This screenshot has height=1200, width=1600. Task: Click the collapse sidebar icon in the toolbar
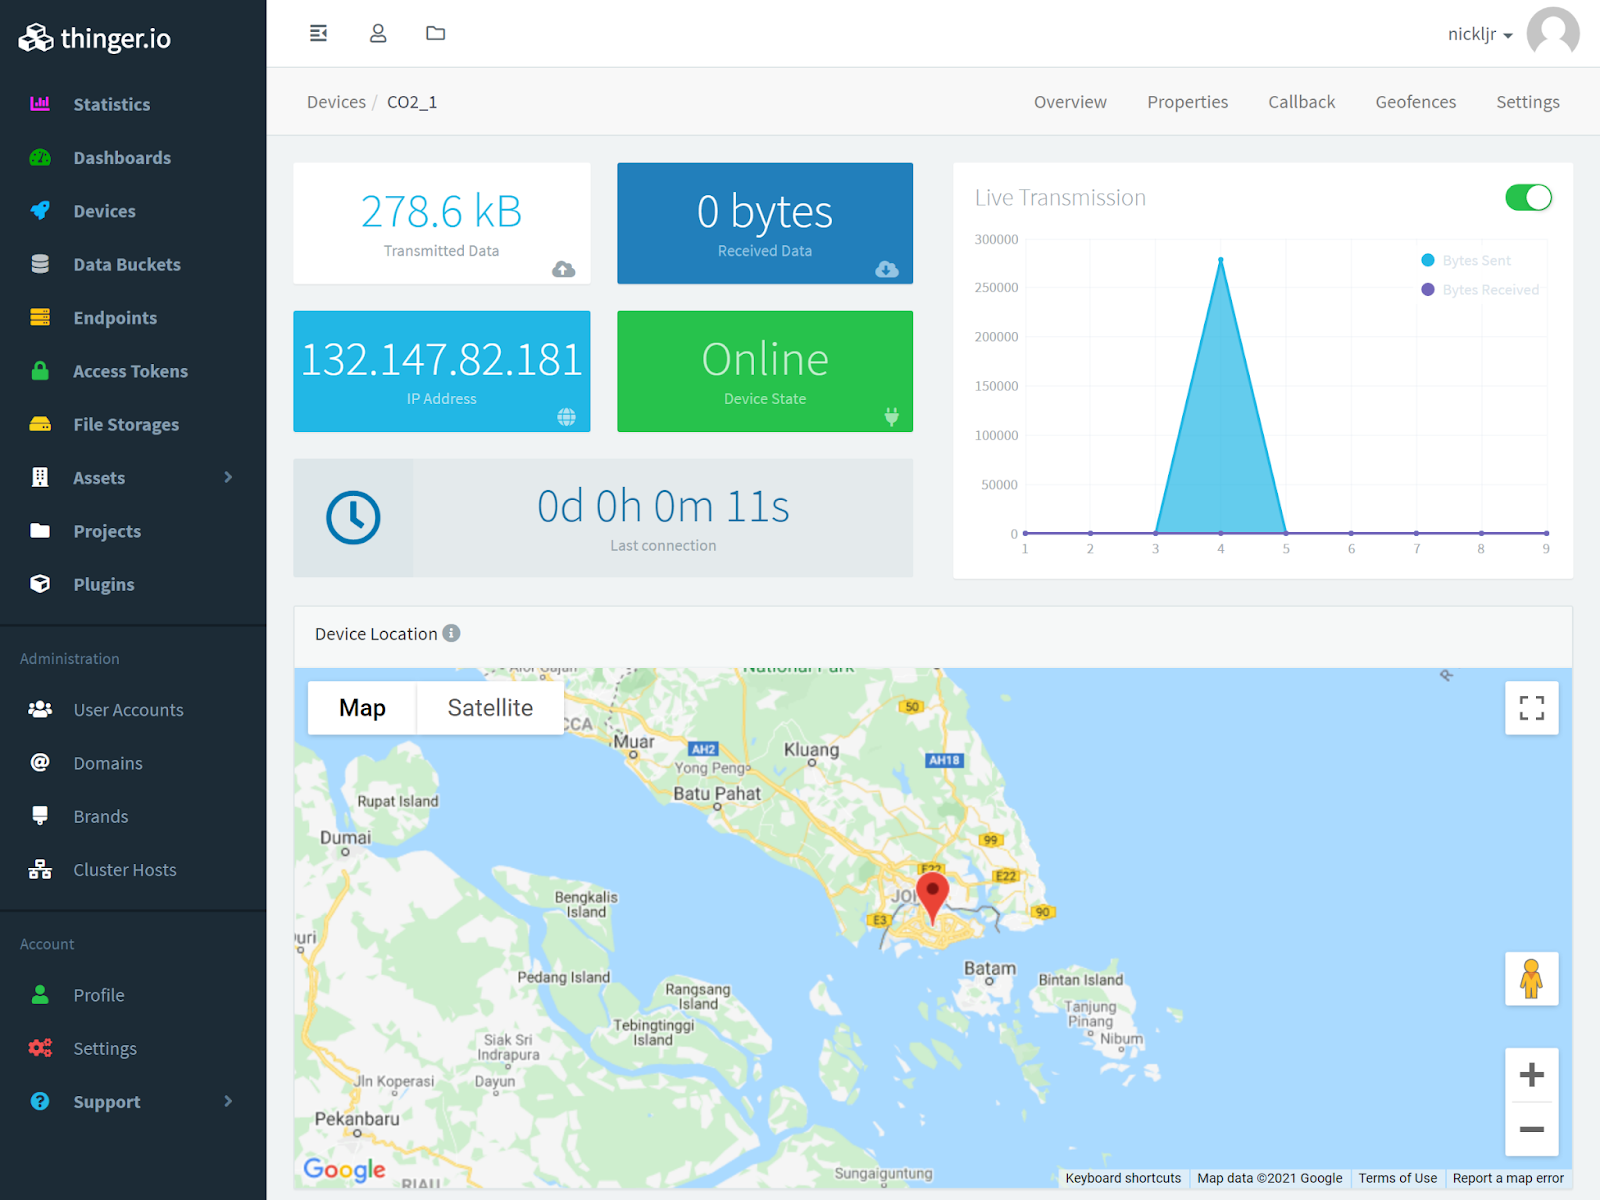[x=318, y=32]
